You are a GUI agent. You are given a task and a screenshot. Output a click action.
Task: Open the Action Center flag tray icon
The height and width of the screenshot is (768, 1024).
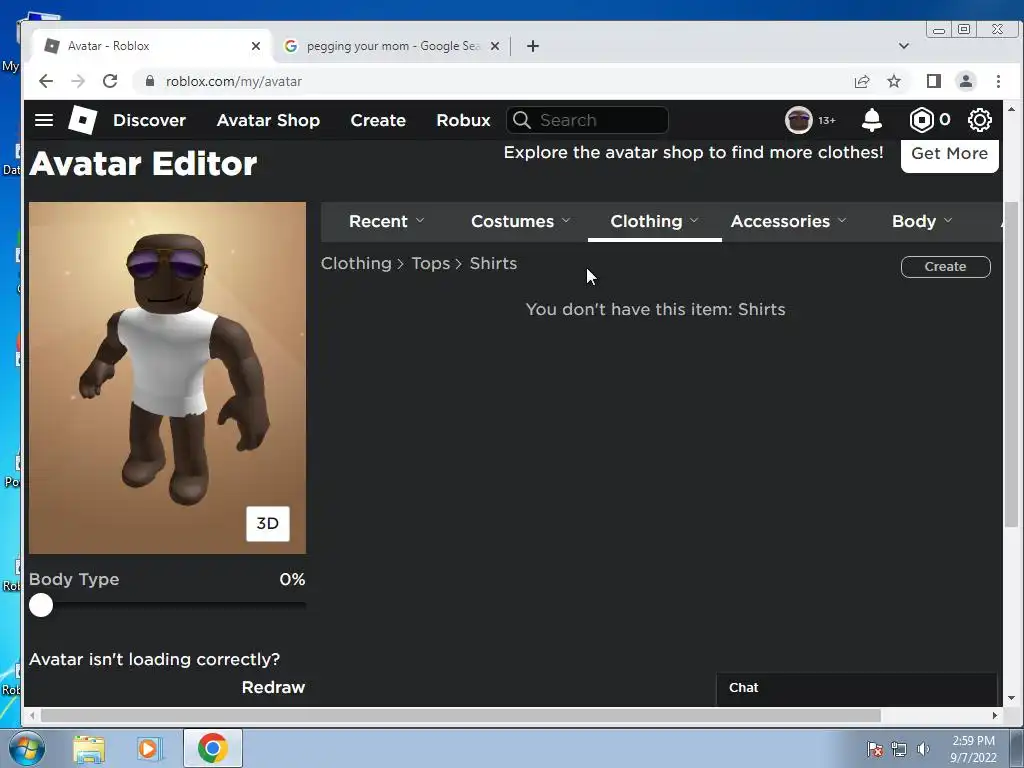pyautogui.click(x=874, y=749)
